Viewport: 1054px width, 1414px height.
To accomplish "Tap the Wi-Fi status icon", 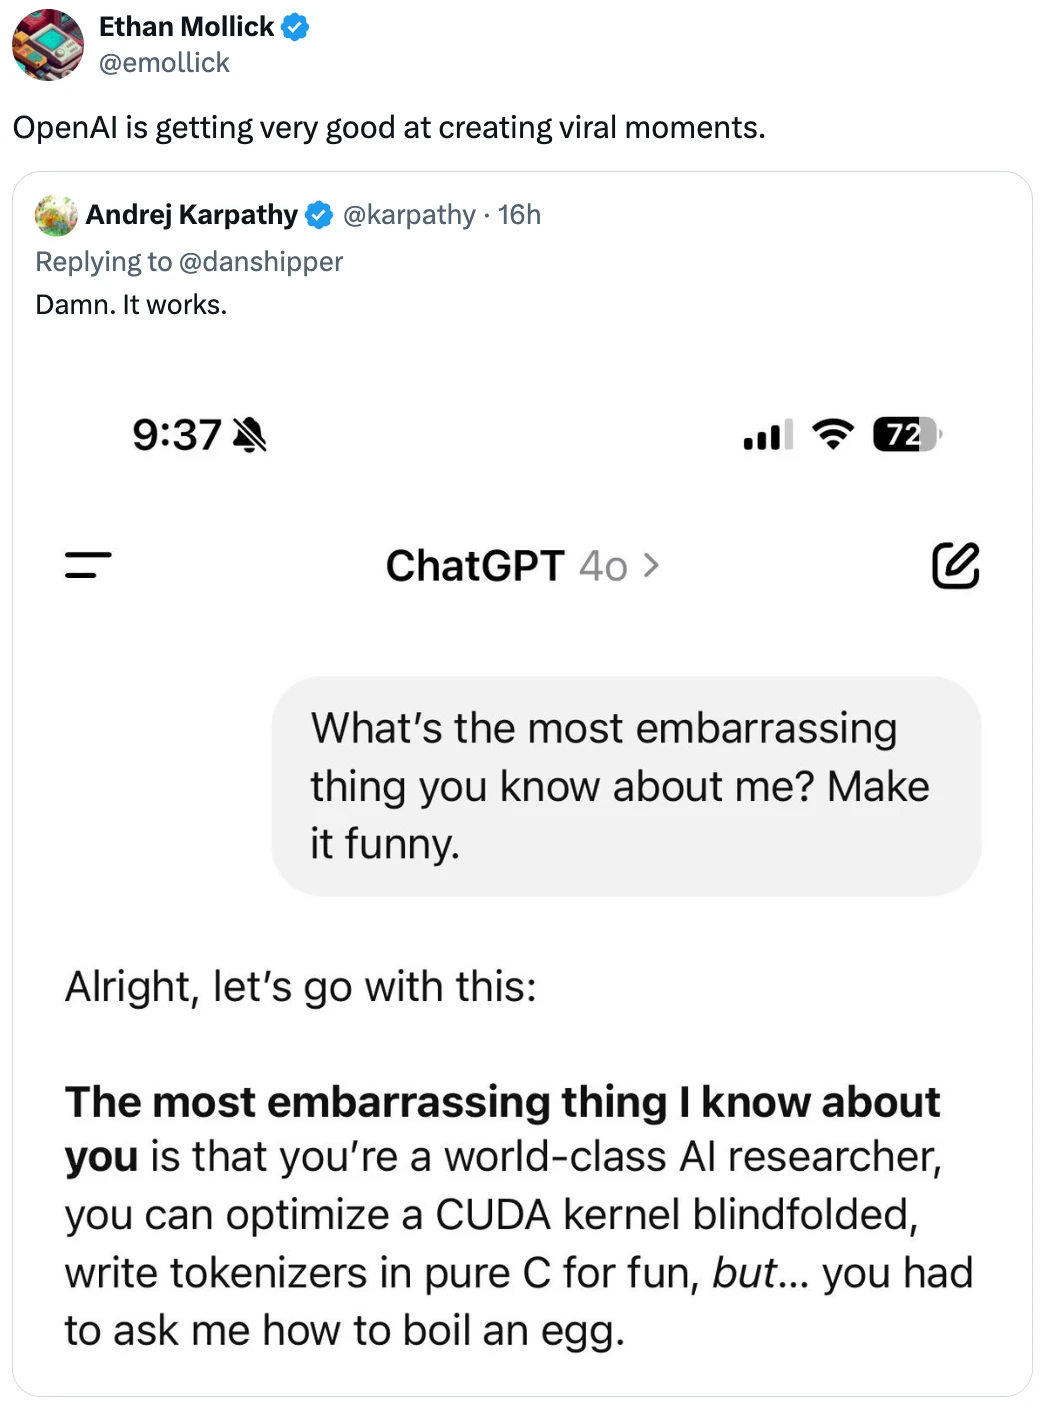I will click(833, 434).
